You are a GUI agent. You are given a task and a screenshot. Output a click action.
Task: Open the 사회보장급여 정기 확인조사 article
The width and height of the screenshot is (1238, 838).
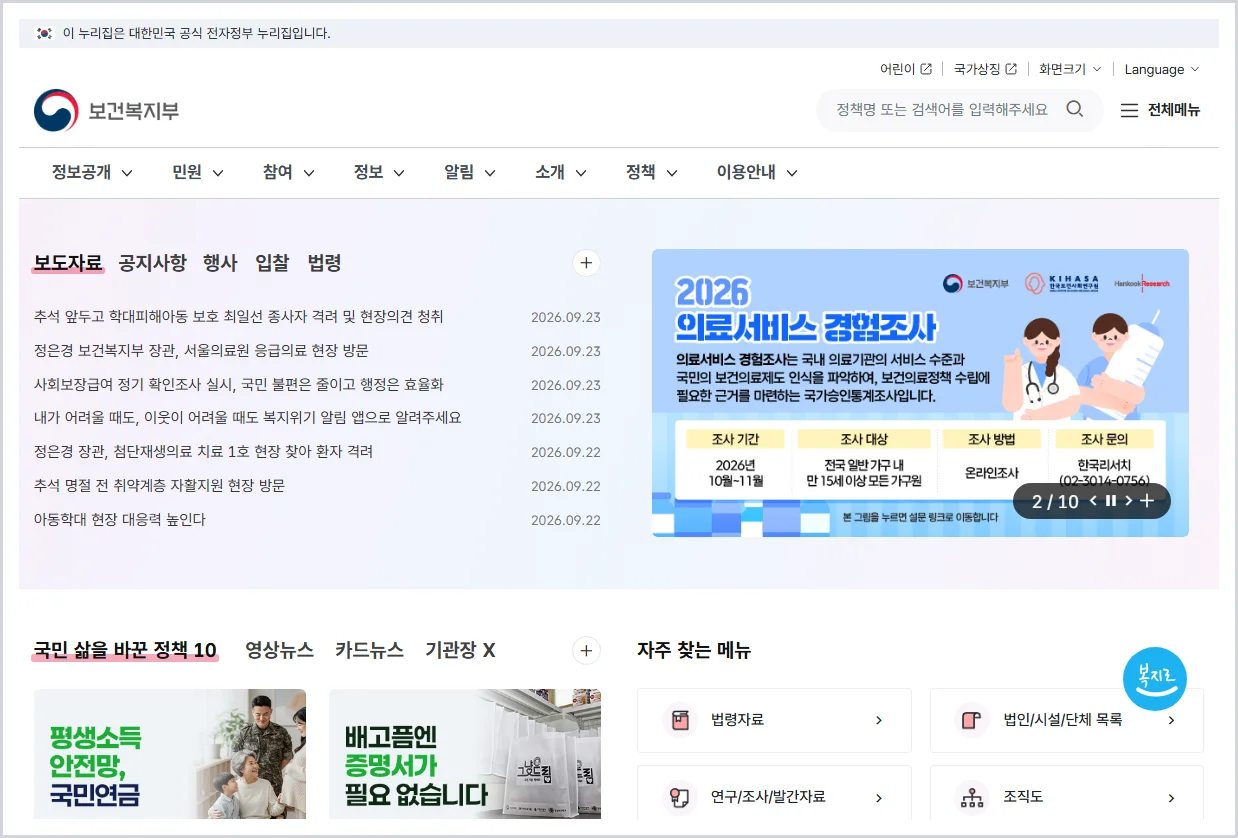point(239,384)
